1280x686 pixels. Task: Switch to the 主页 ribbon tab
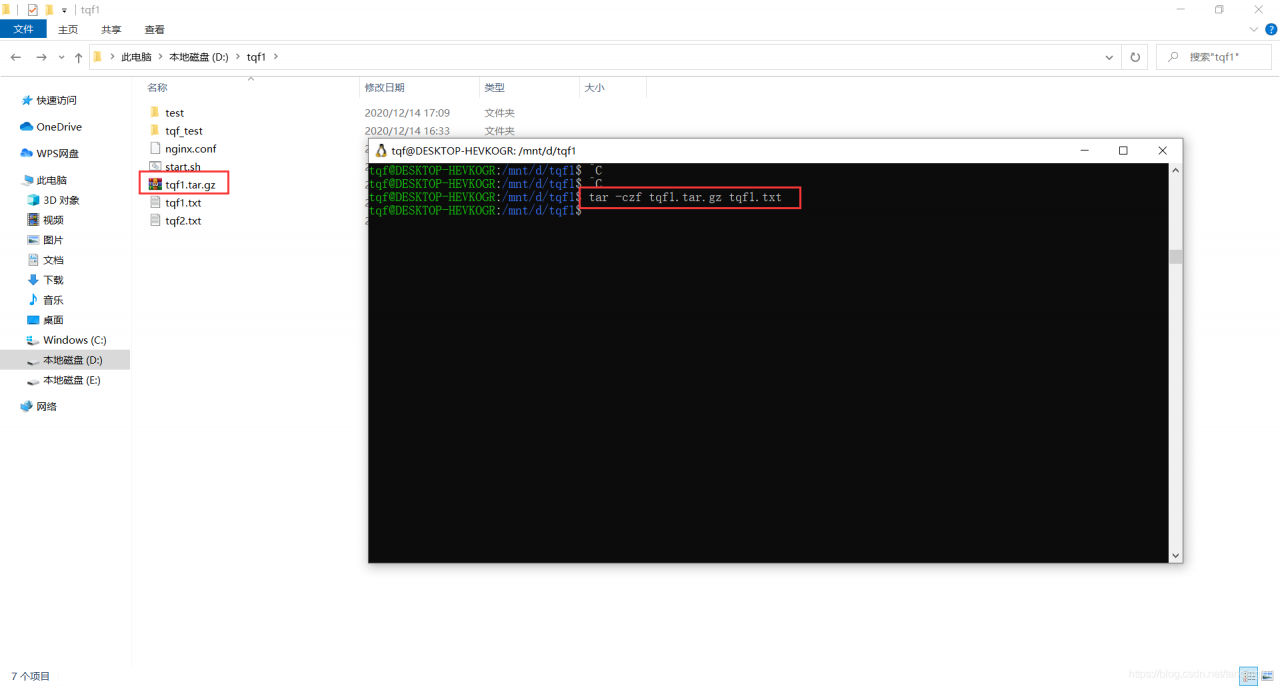coord(68,30)
